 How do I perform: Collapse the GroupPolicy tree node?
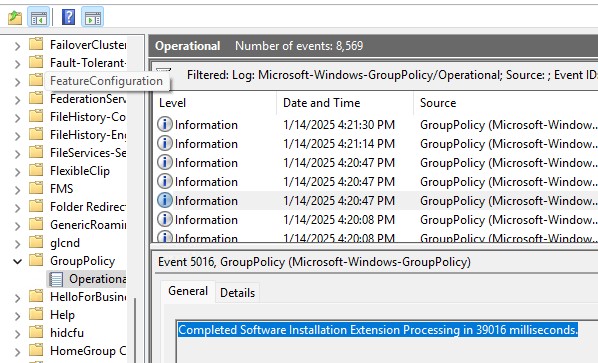point(17,261)
